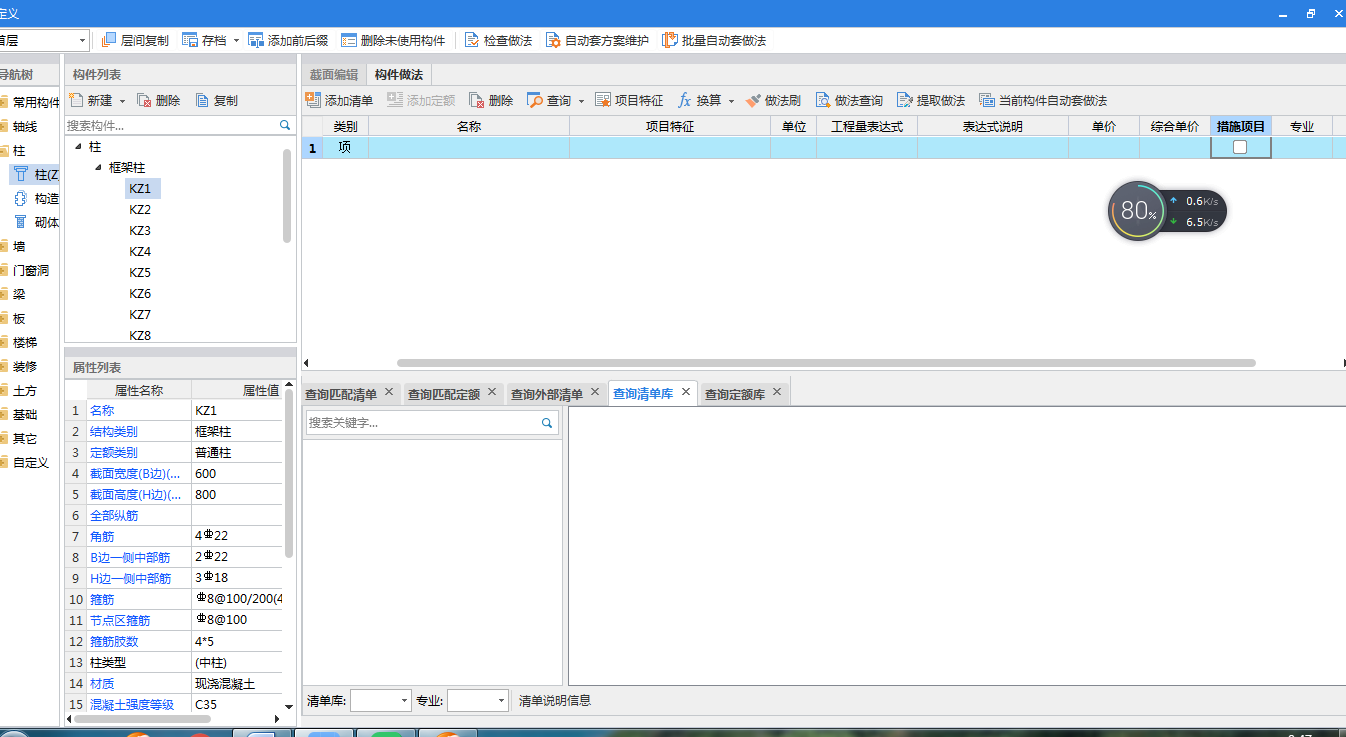Click 添加定额 button
1346x737 pixels.
(421, 100)
